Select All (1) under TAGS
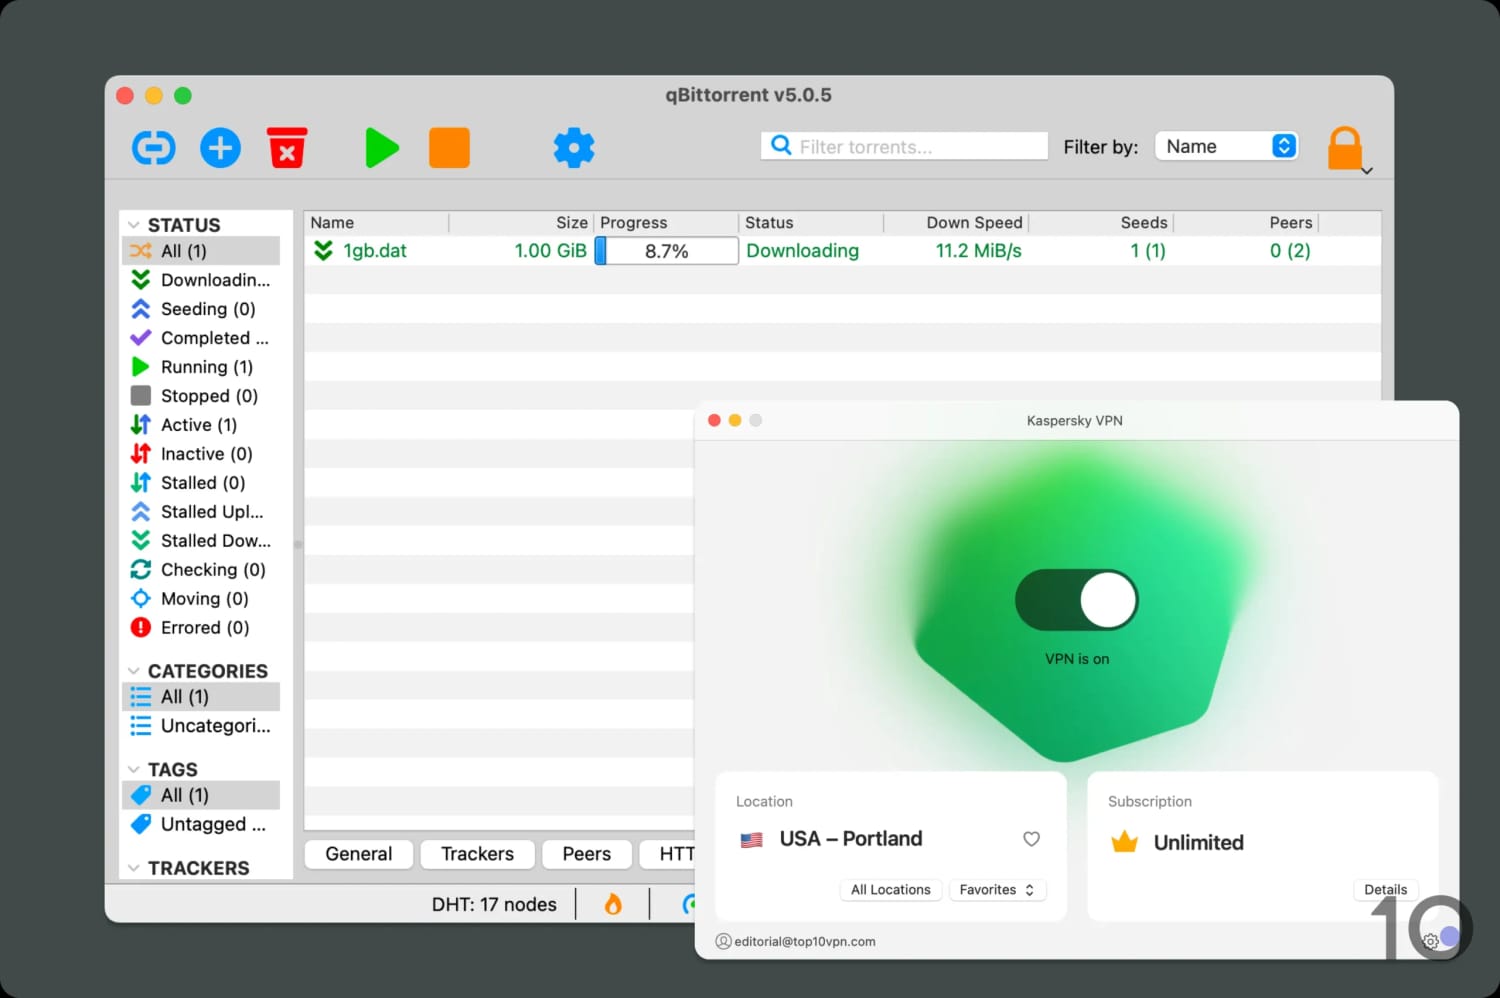Viewport: 1500px width, 998px height. pyautogui.click(x=201, y=796)
